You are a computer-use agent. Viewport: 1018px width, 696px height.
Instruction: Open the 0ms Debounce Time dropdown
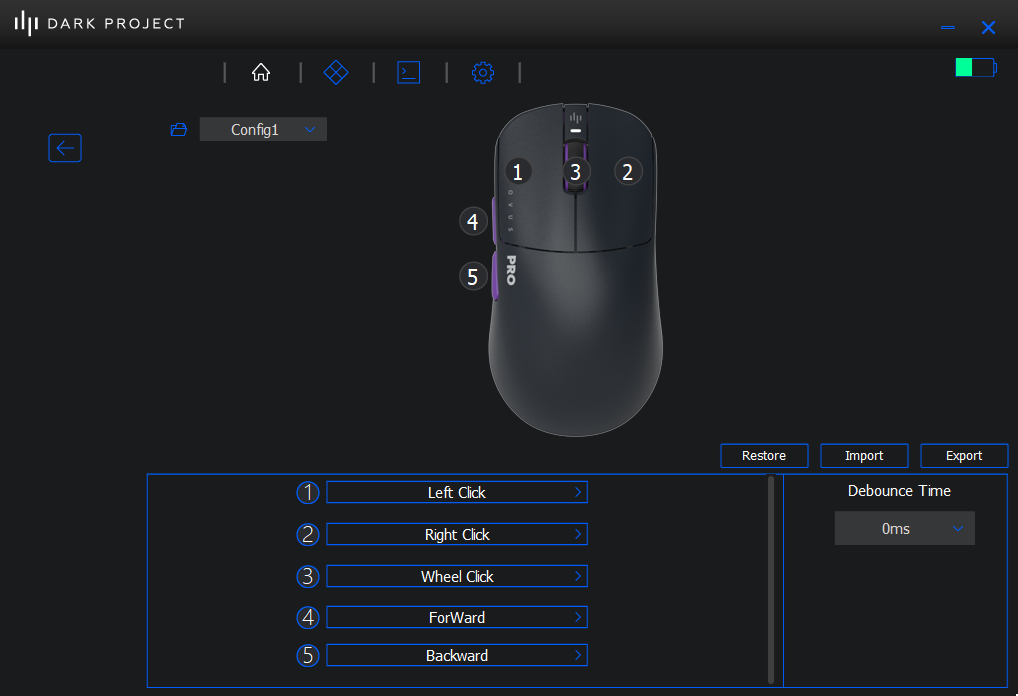[x=904, y=528]
